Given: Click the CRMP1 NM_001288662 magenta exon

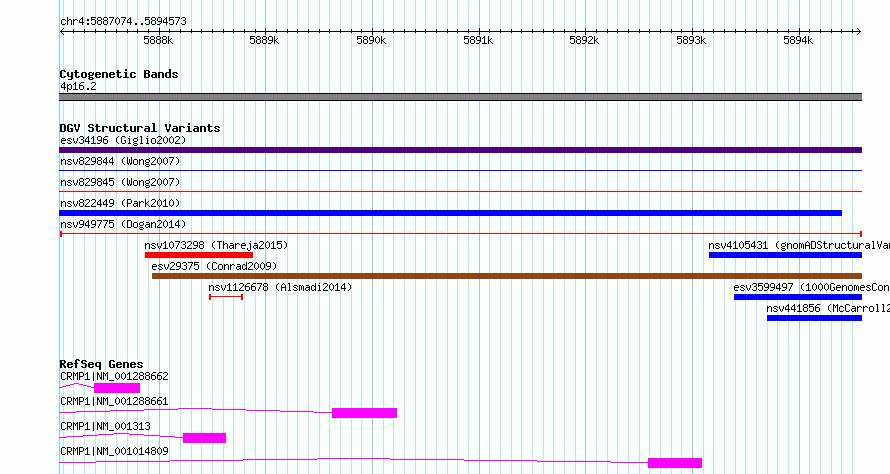Looking at the screenshot, I should [117, 388].
